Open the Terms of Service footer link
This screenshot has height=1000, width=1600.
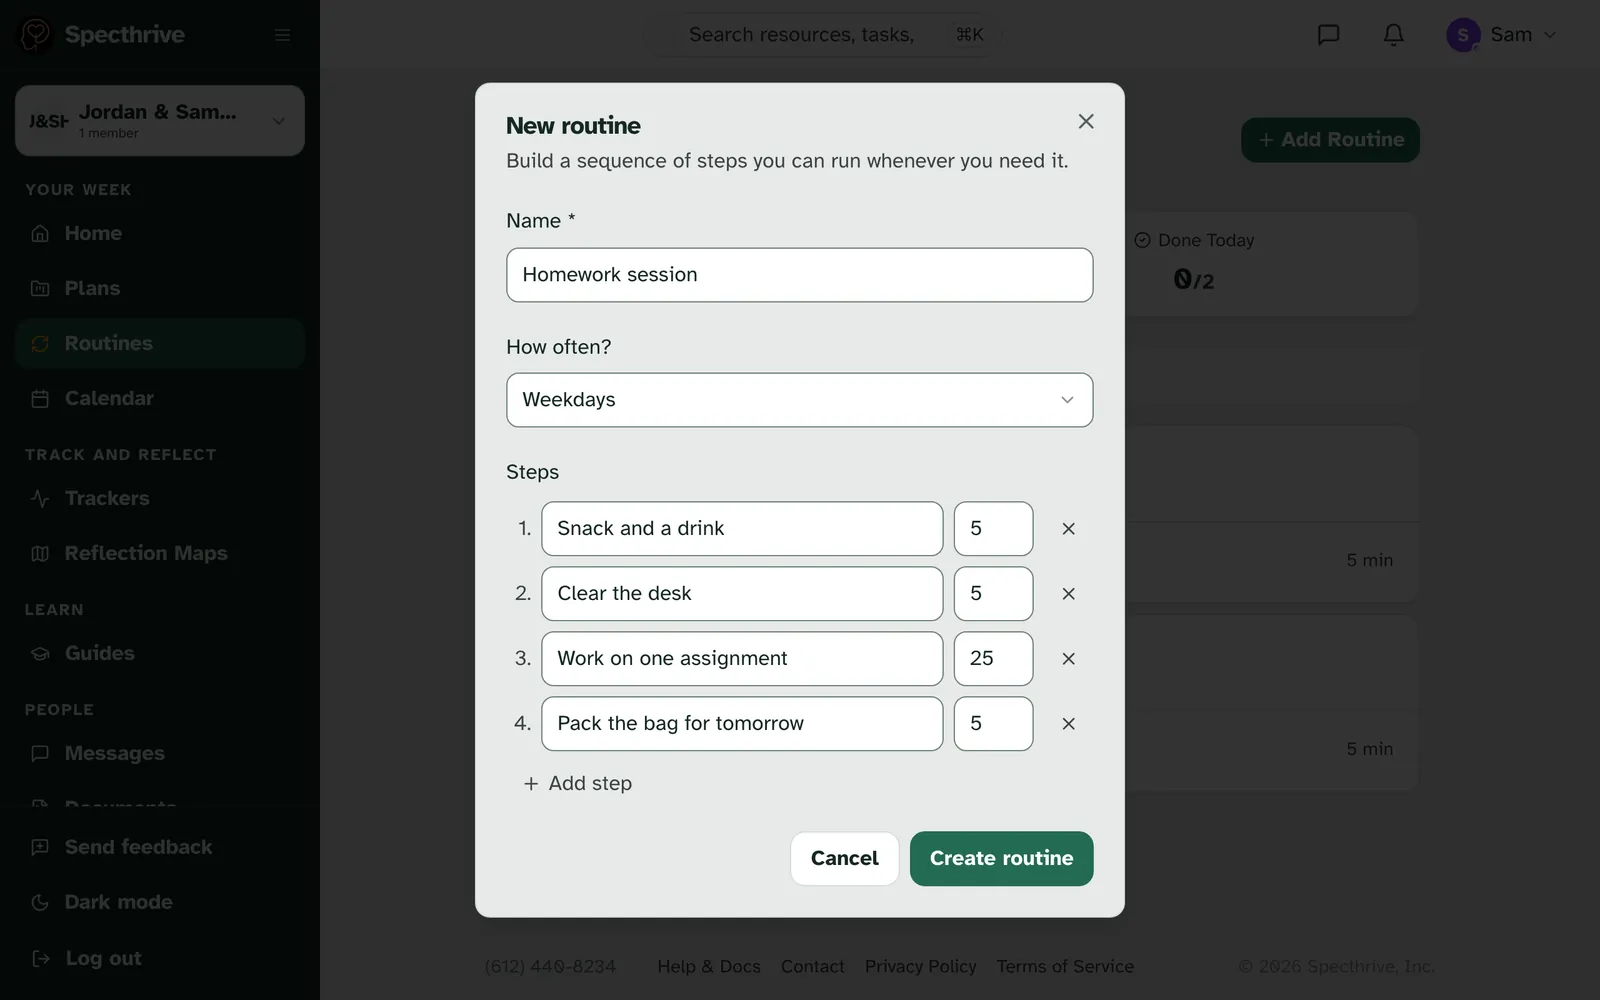pos(1065,966)
